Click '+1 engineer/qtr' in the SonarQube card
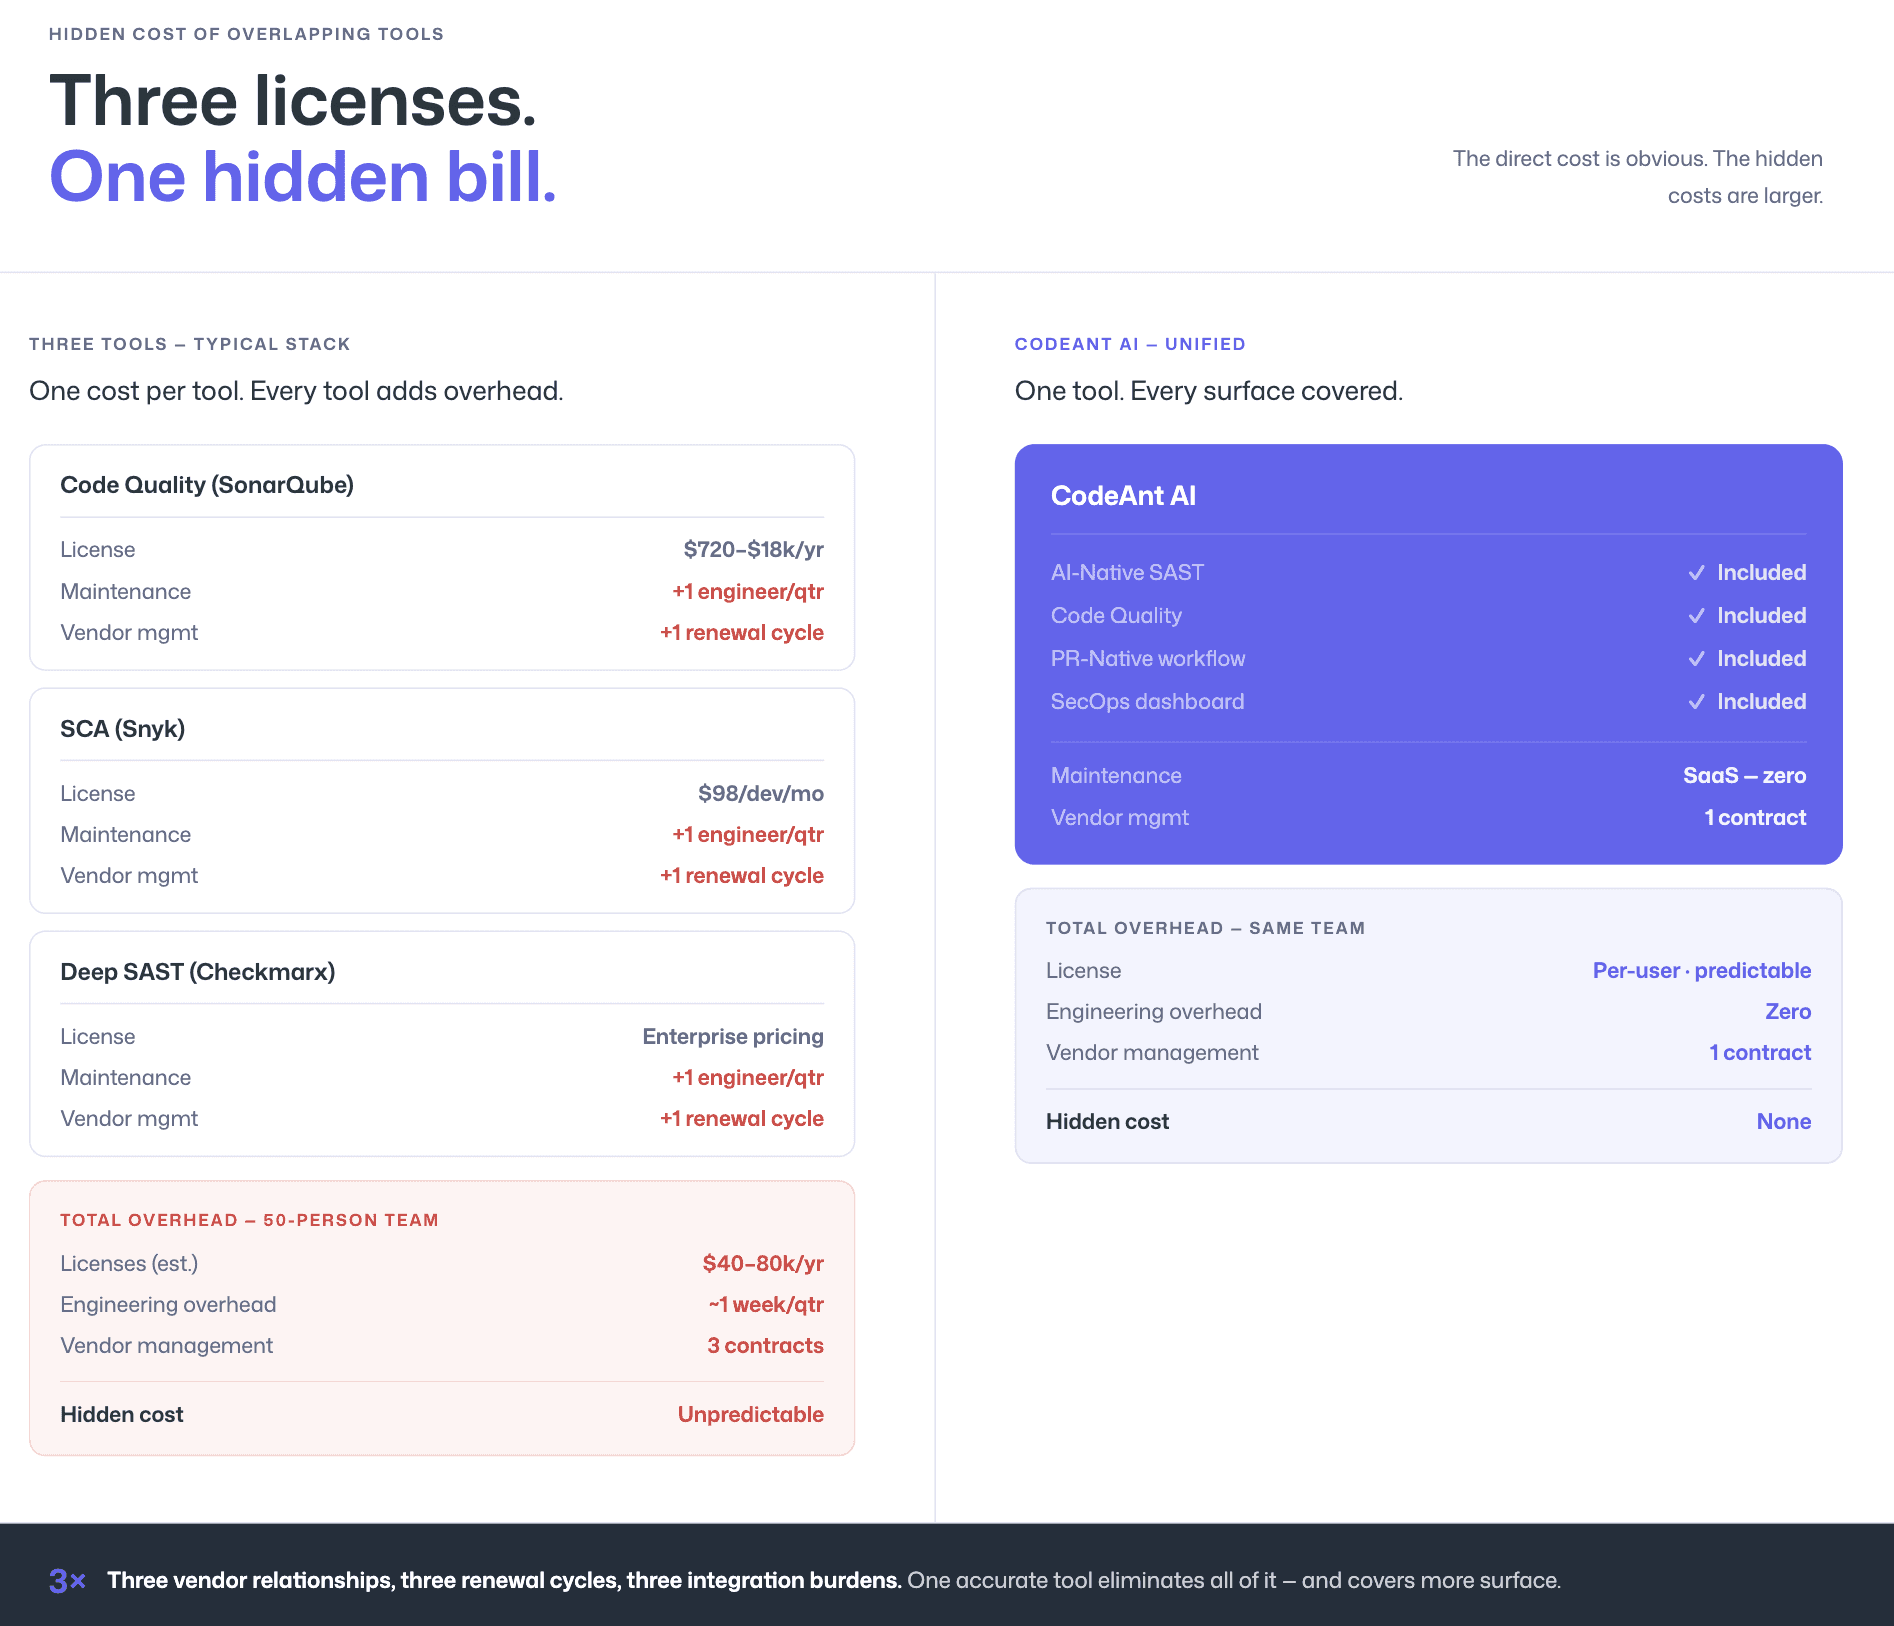This screenshot has height=1626, width=1894. click(747, 592)
